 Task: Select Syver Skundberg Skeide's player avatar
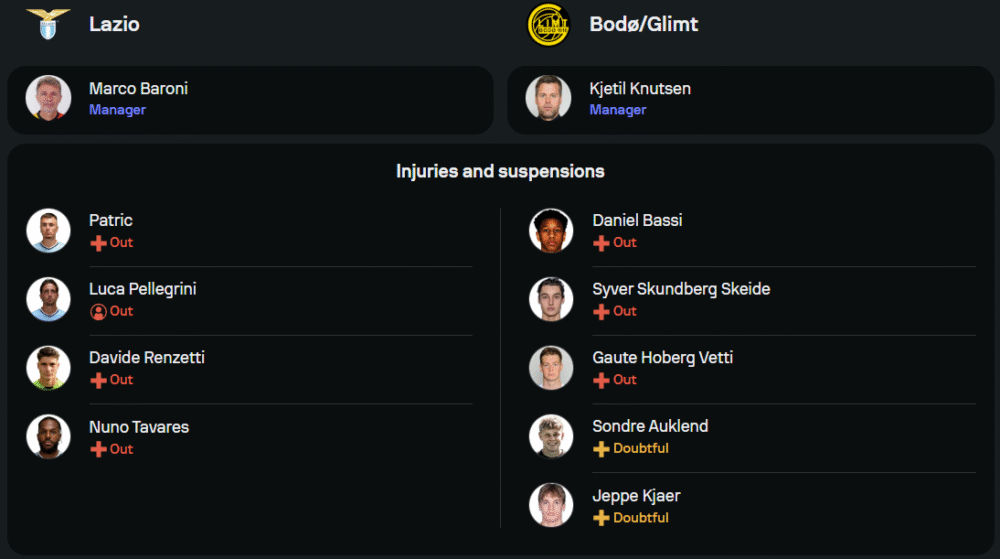point(551,299)
